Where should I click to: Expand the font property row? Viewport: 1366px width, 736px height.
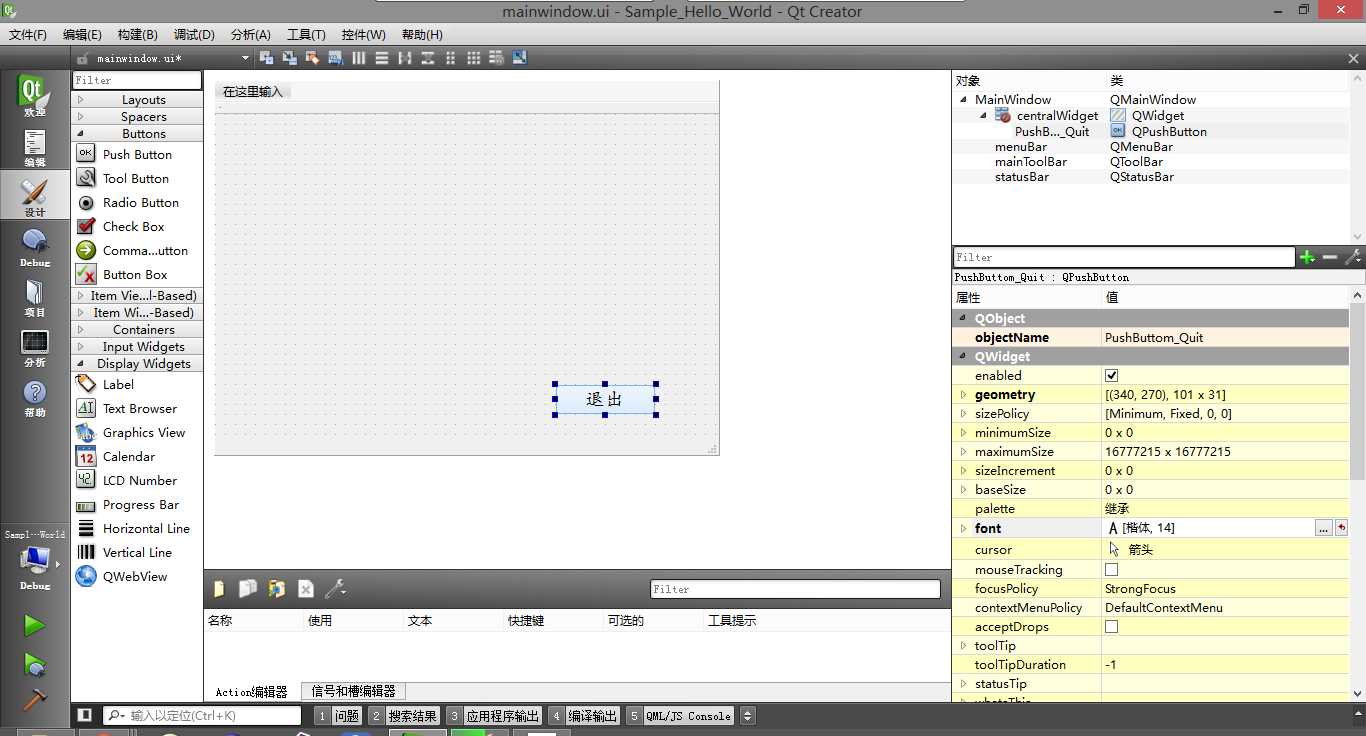point(963,528)
